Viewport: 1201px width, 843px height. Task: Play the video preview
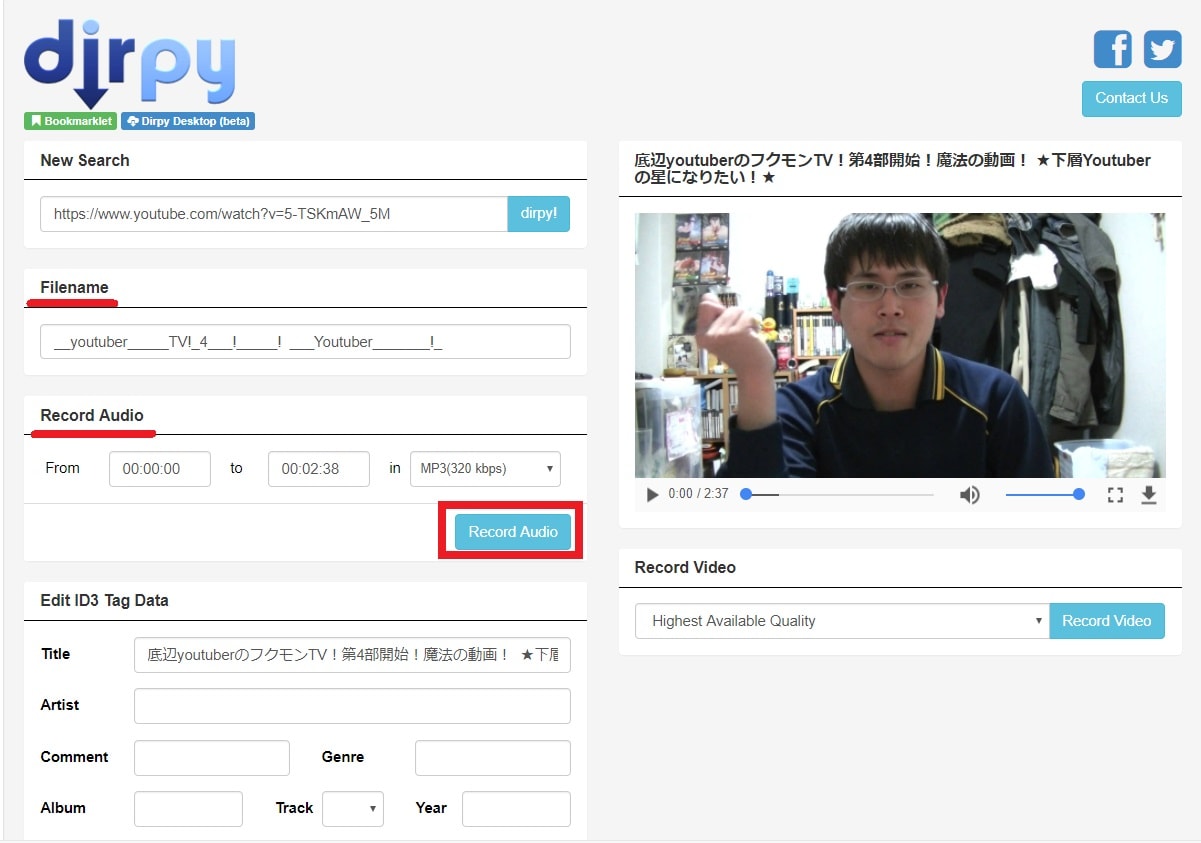click(x=653, y=495)
